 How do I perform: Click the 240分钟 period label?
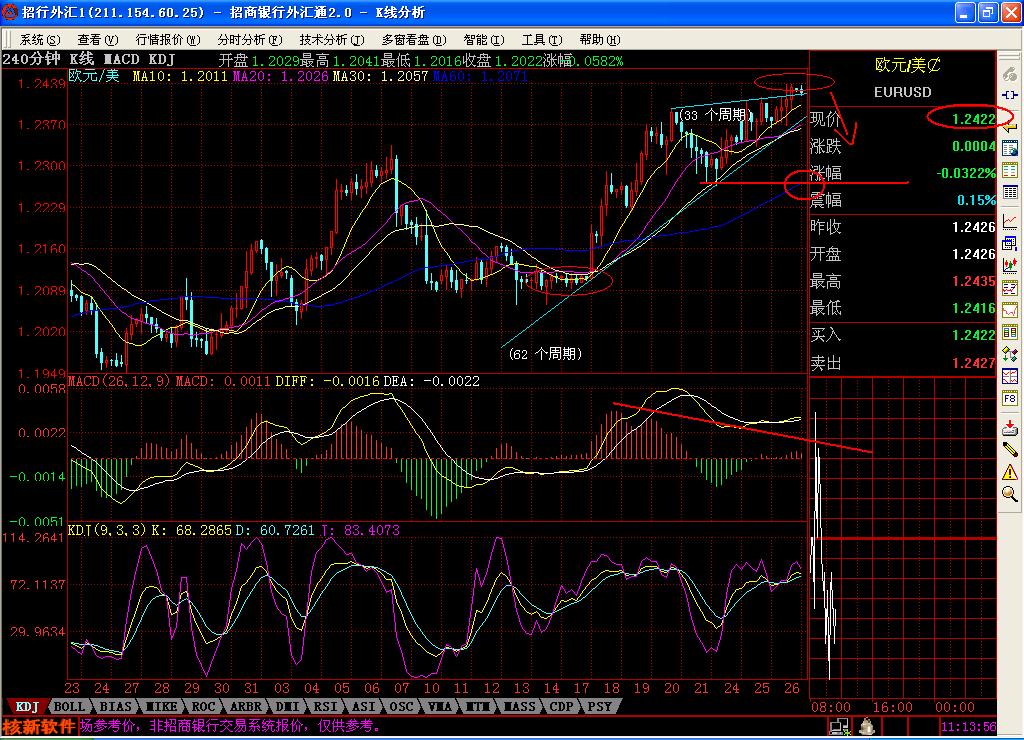(30, 60)
